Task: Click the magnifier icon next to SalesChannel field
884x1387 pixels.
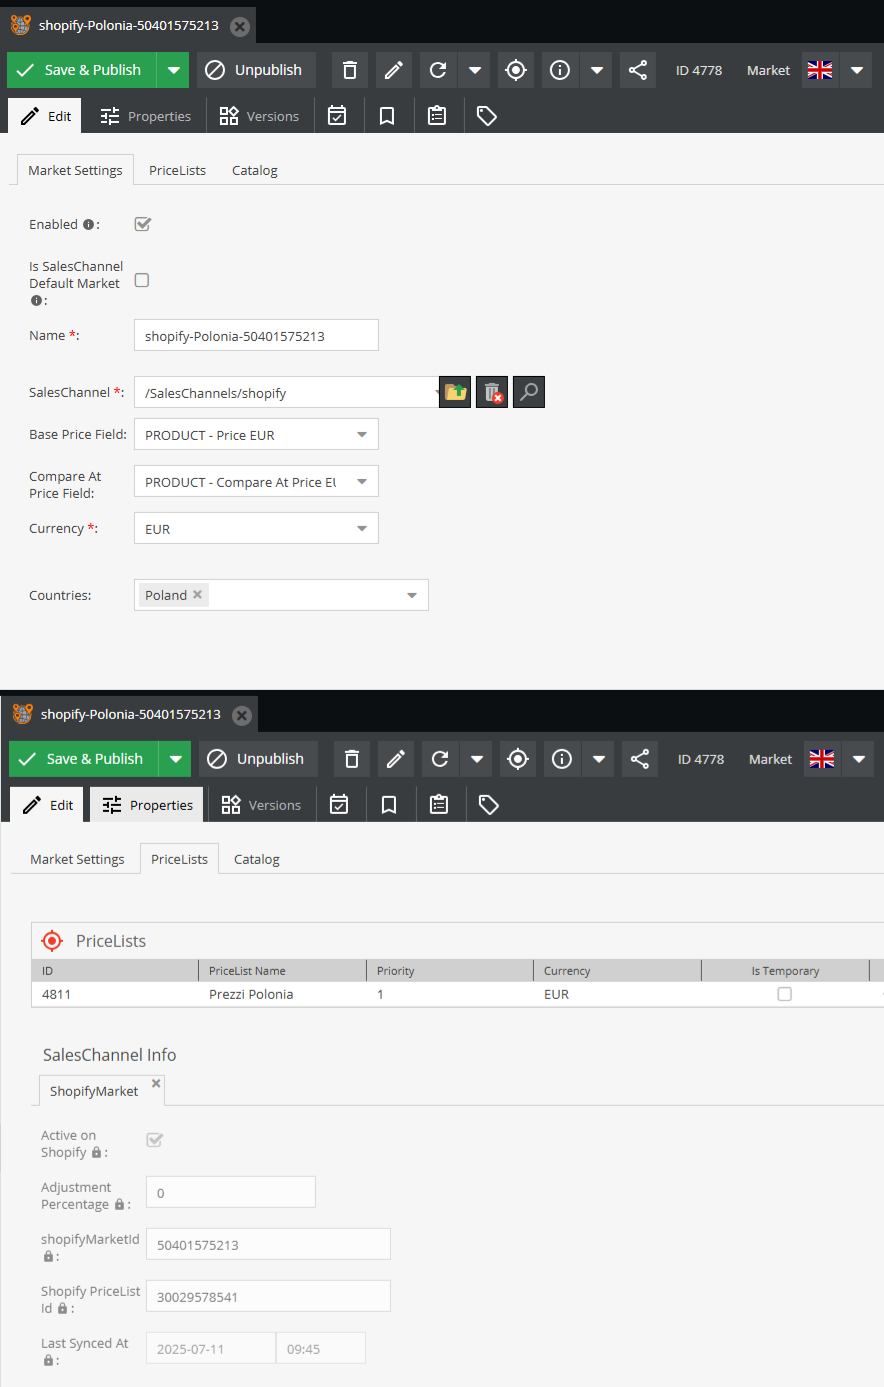Action: pyautogui.click(x=529, y=392)
